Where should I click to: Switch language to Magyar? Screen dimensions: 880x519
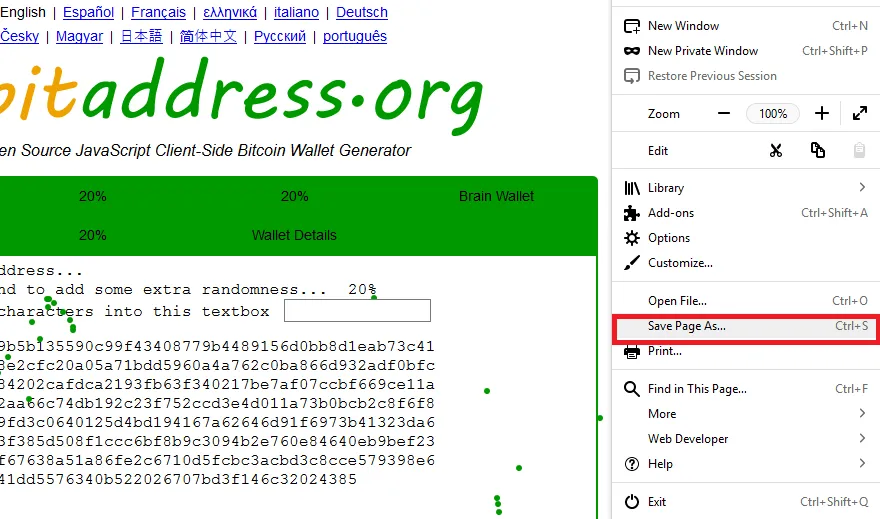click(80, 36)
